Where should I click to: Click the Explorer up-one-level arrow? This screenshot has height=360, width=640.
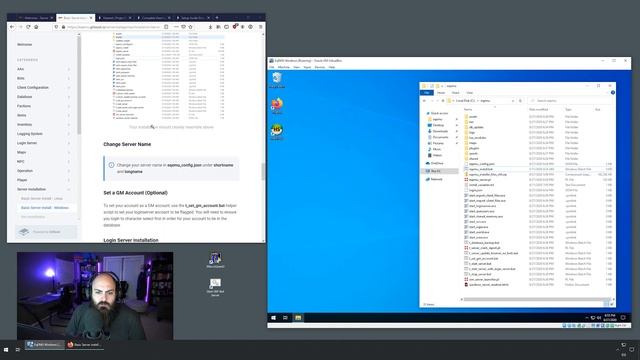click(443, 100)
